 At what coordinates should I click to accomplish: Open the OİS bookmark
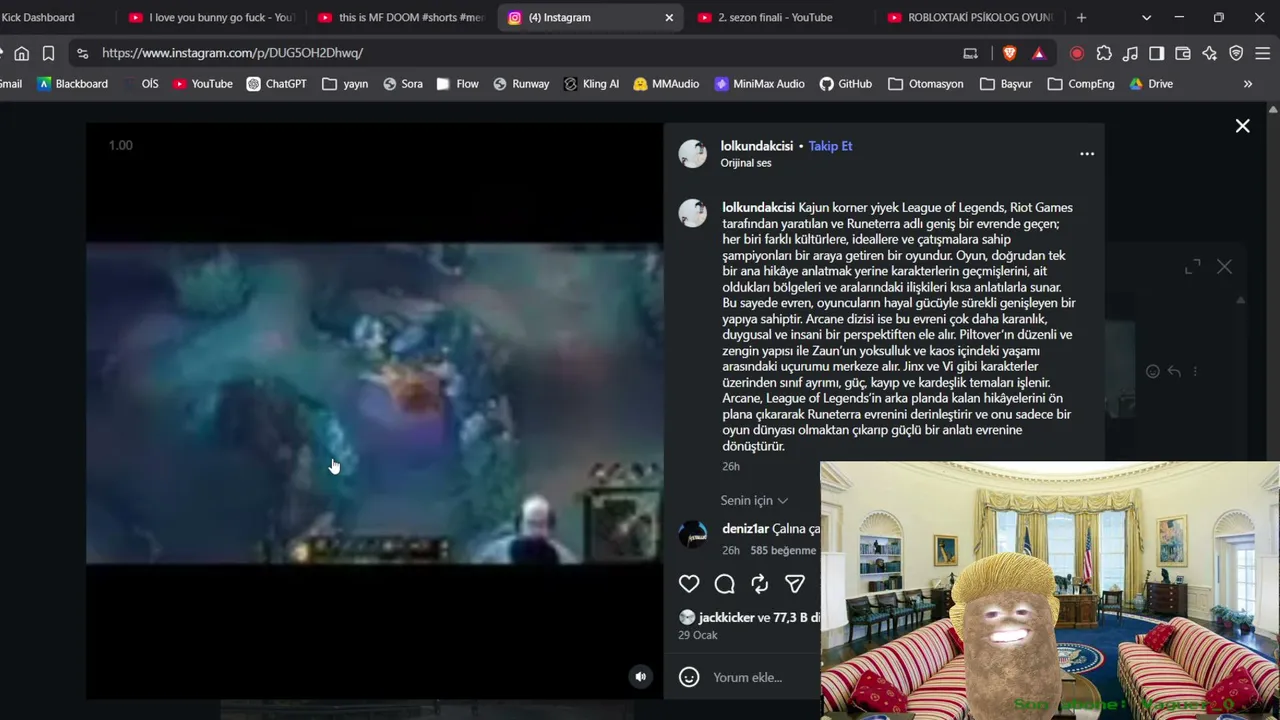pos(150,84)
